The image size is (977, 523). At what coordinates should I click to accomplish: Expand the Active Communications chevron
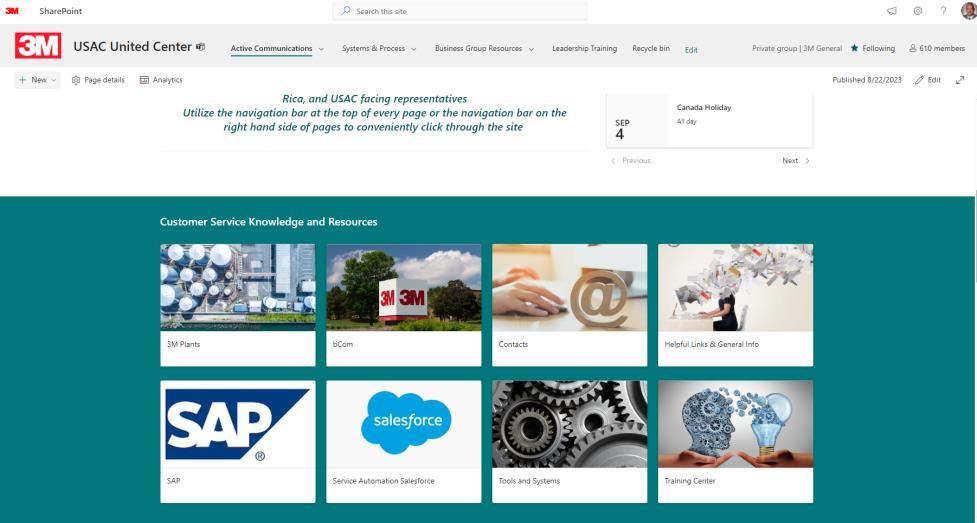pos(322,49)
